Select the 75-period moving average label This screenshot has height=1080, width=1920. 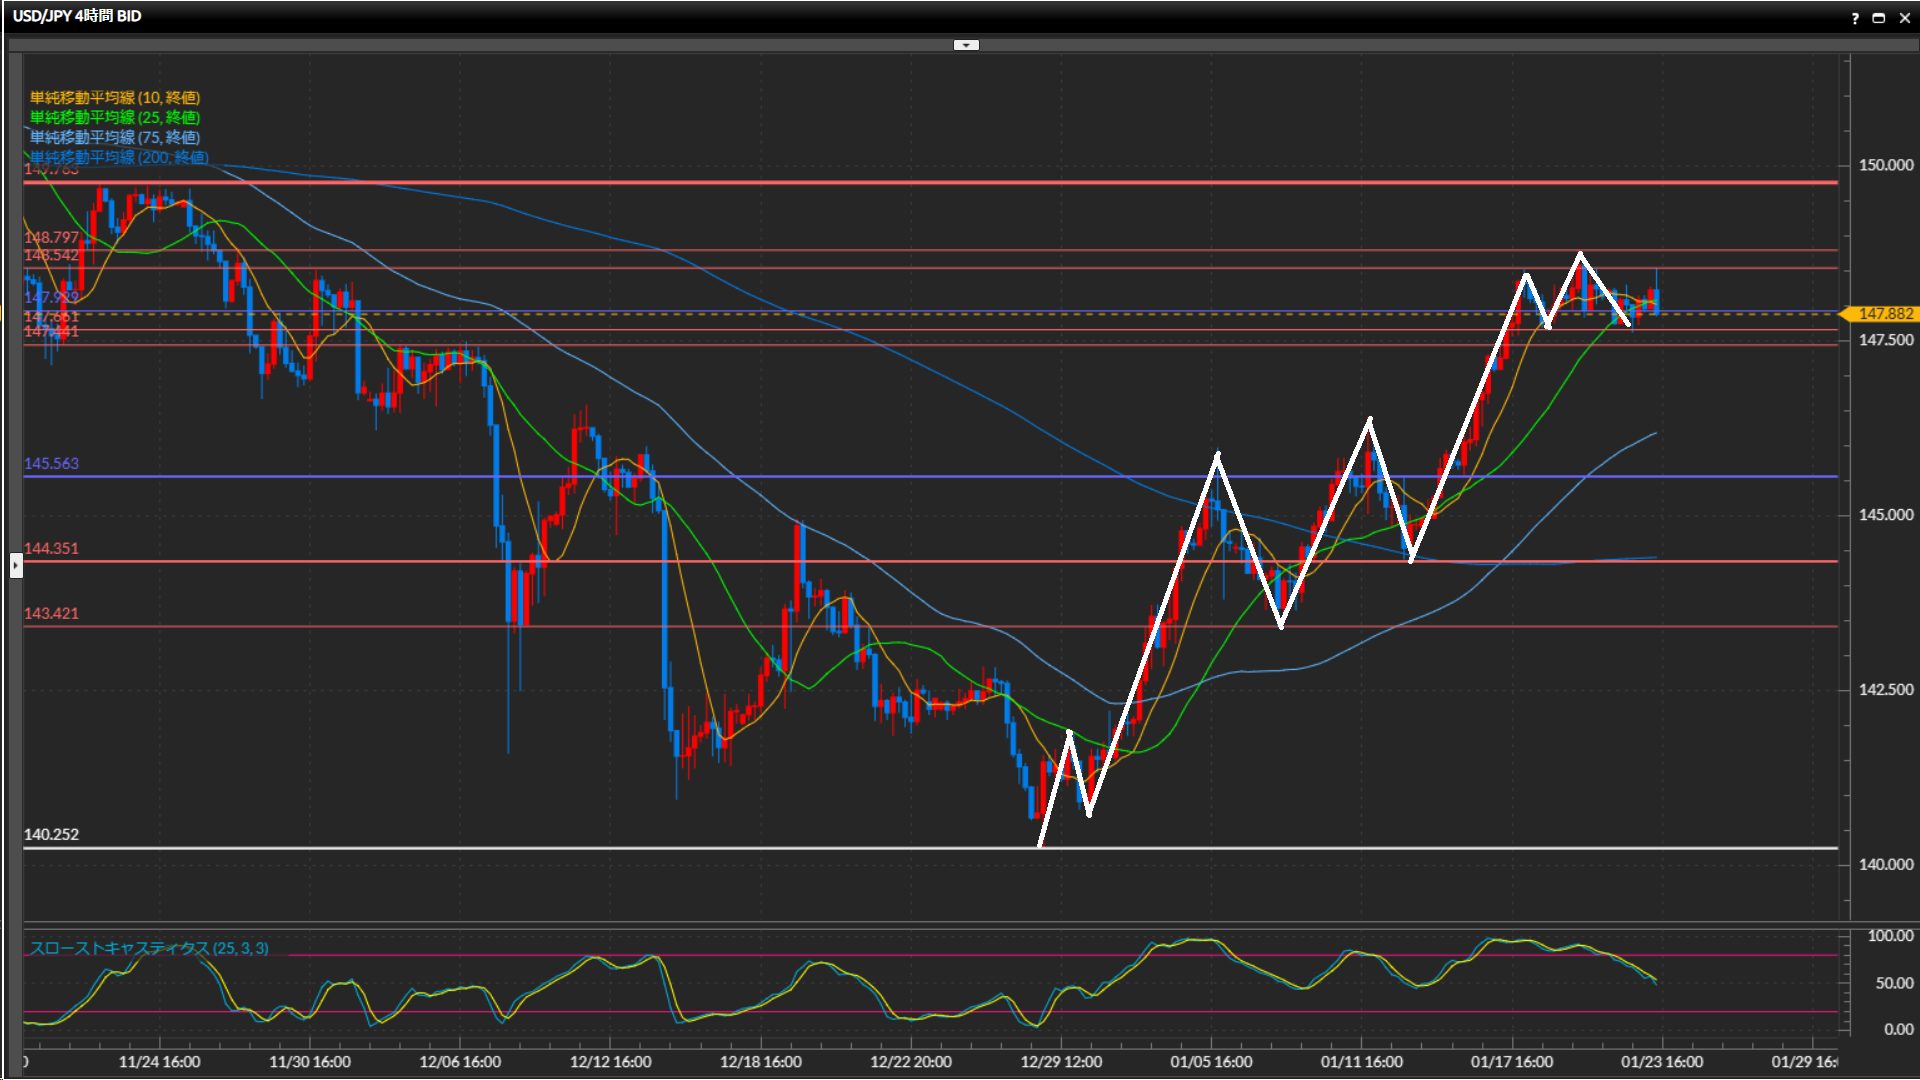(114, 137)
